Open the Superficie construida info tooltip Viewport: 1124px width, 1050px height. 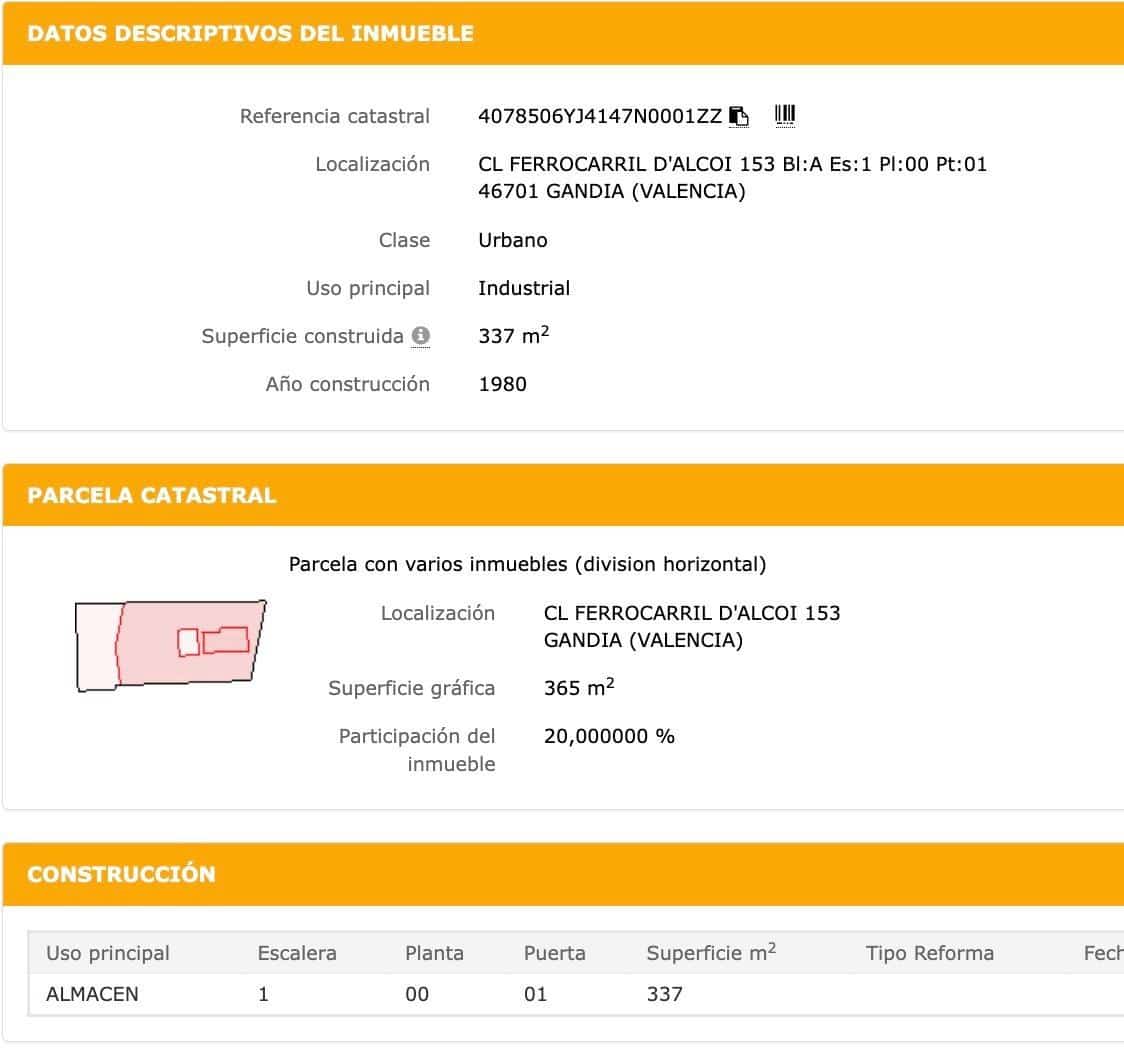tap(419, 334)
